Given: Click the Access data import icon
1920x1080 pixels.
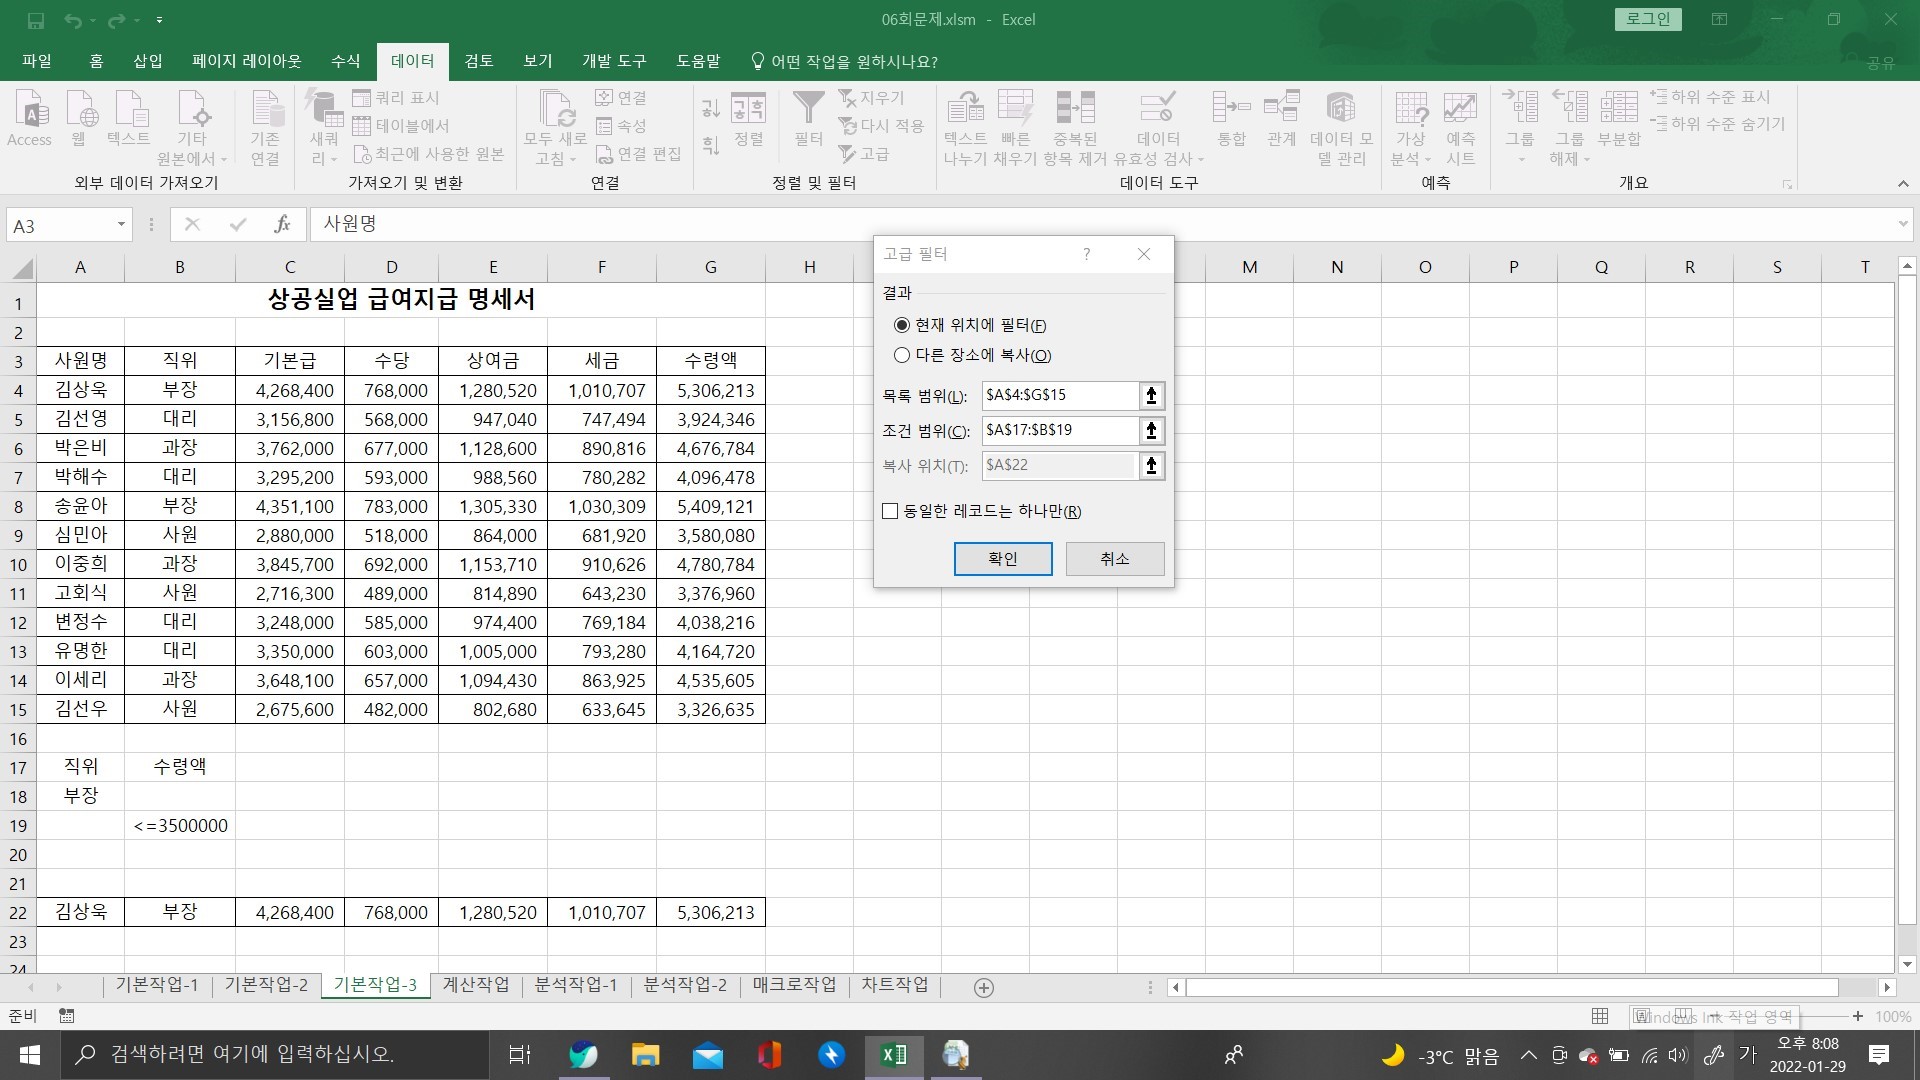Looking at the screenshot, I should point(30,108).
